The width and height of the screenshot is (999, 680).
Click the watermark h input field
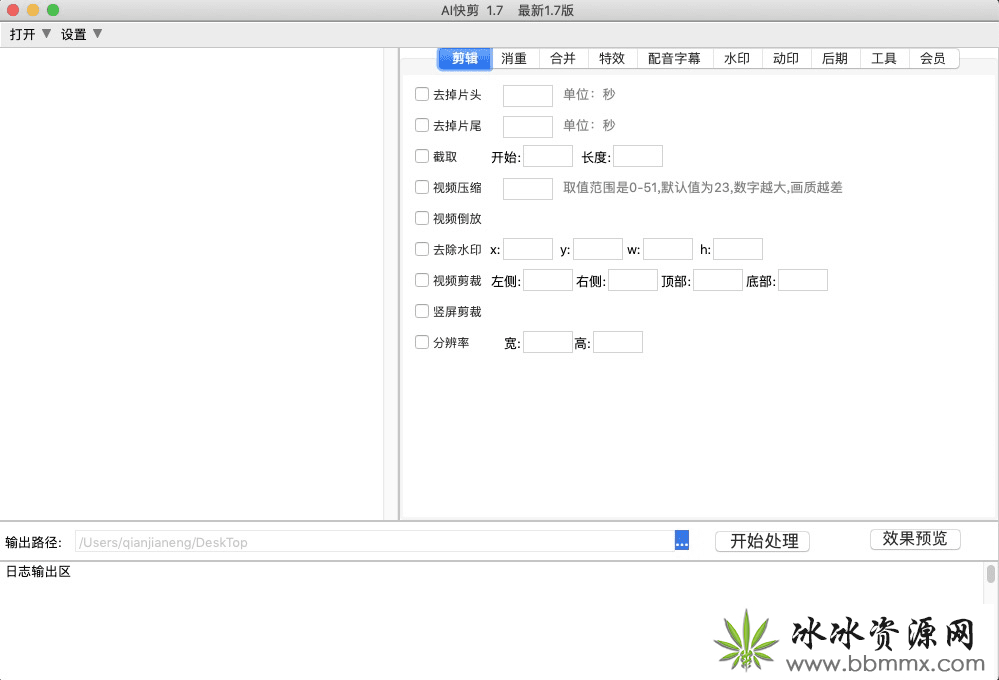pos(738,249)
